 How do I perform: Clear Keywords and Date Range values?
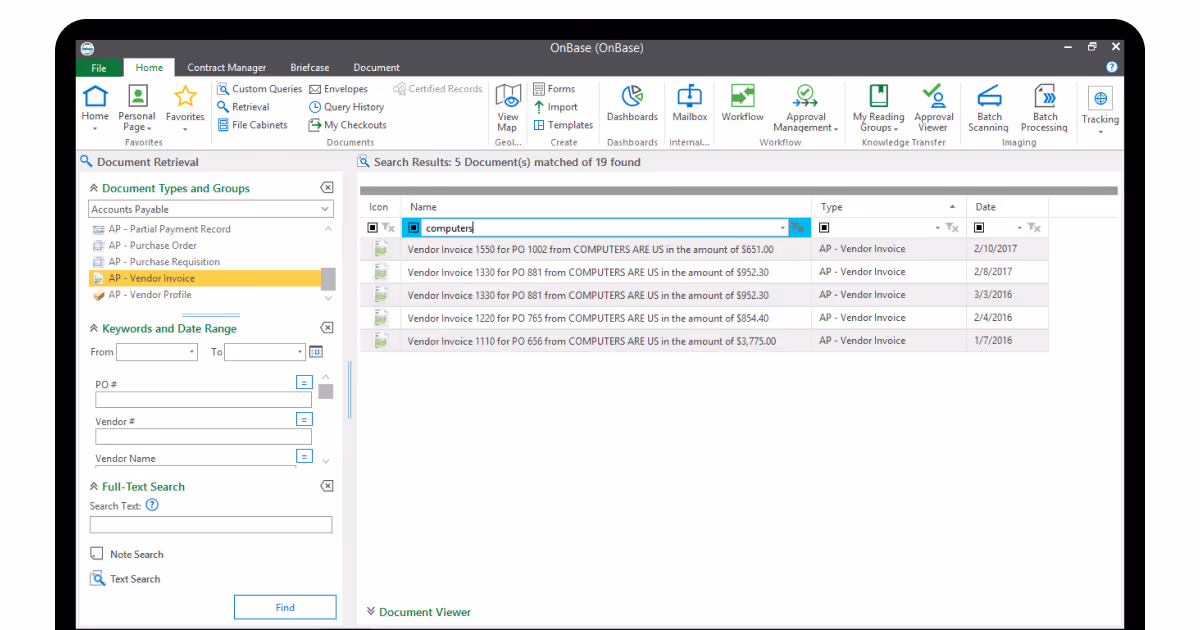click(x=326, y=328)
